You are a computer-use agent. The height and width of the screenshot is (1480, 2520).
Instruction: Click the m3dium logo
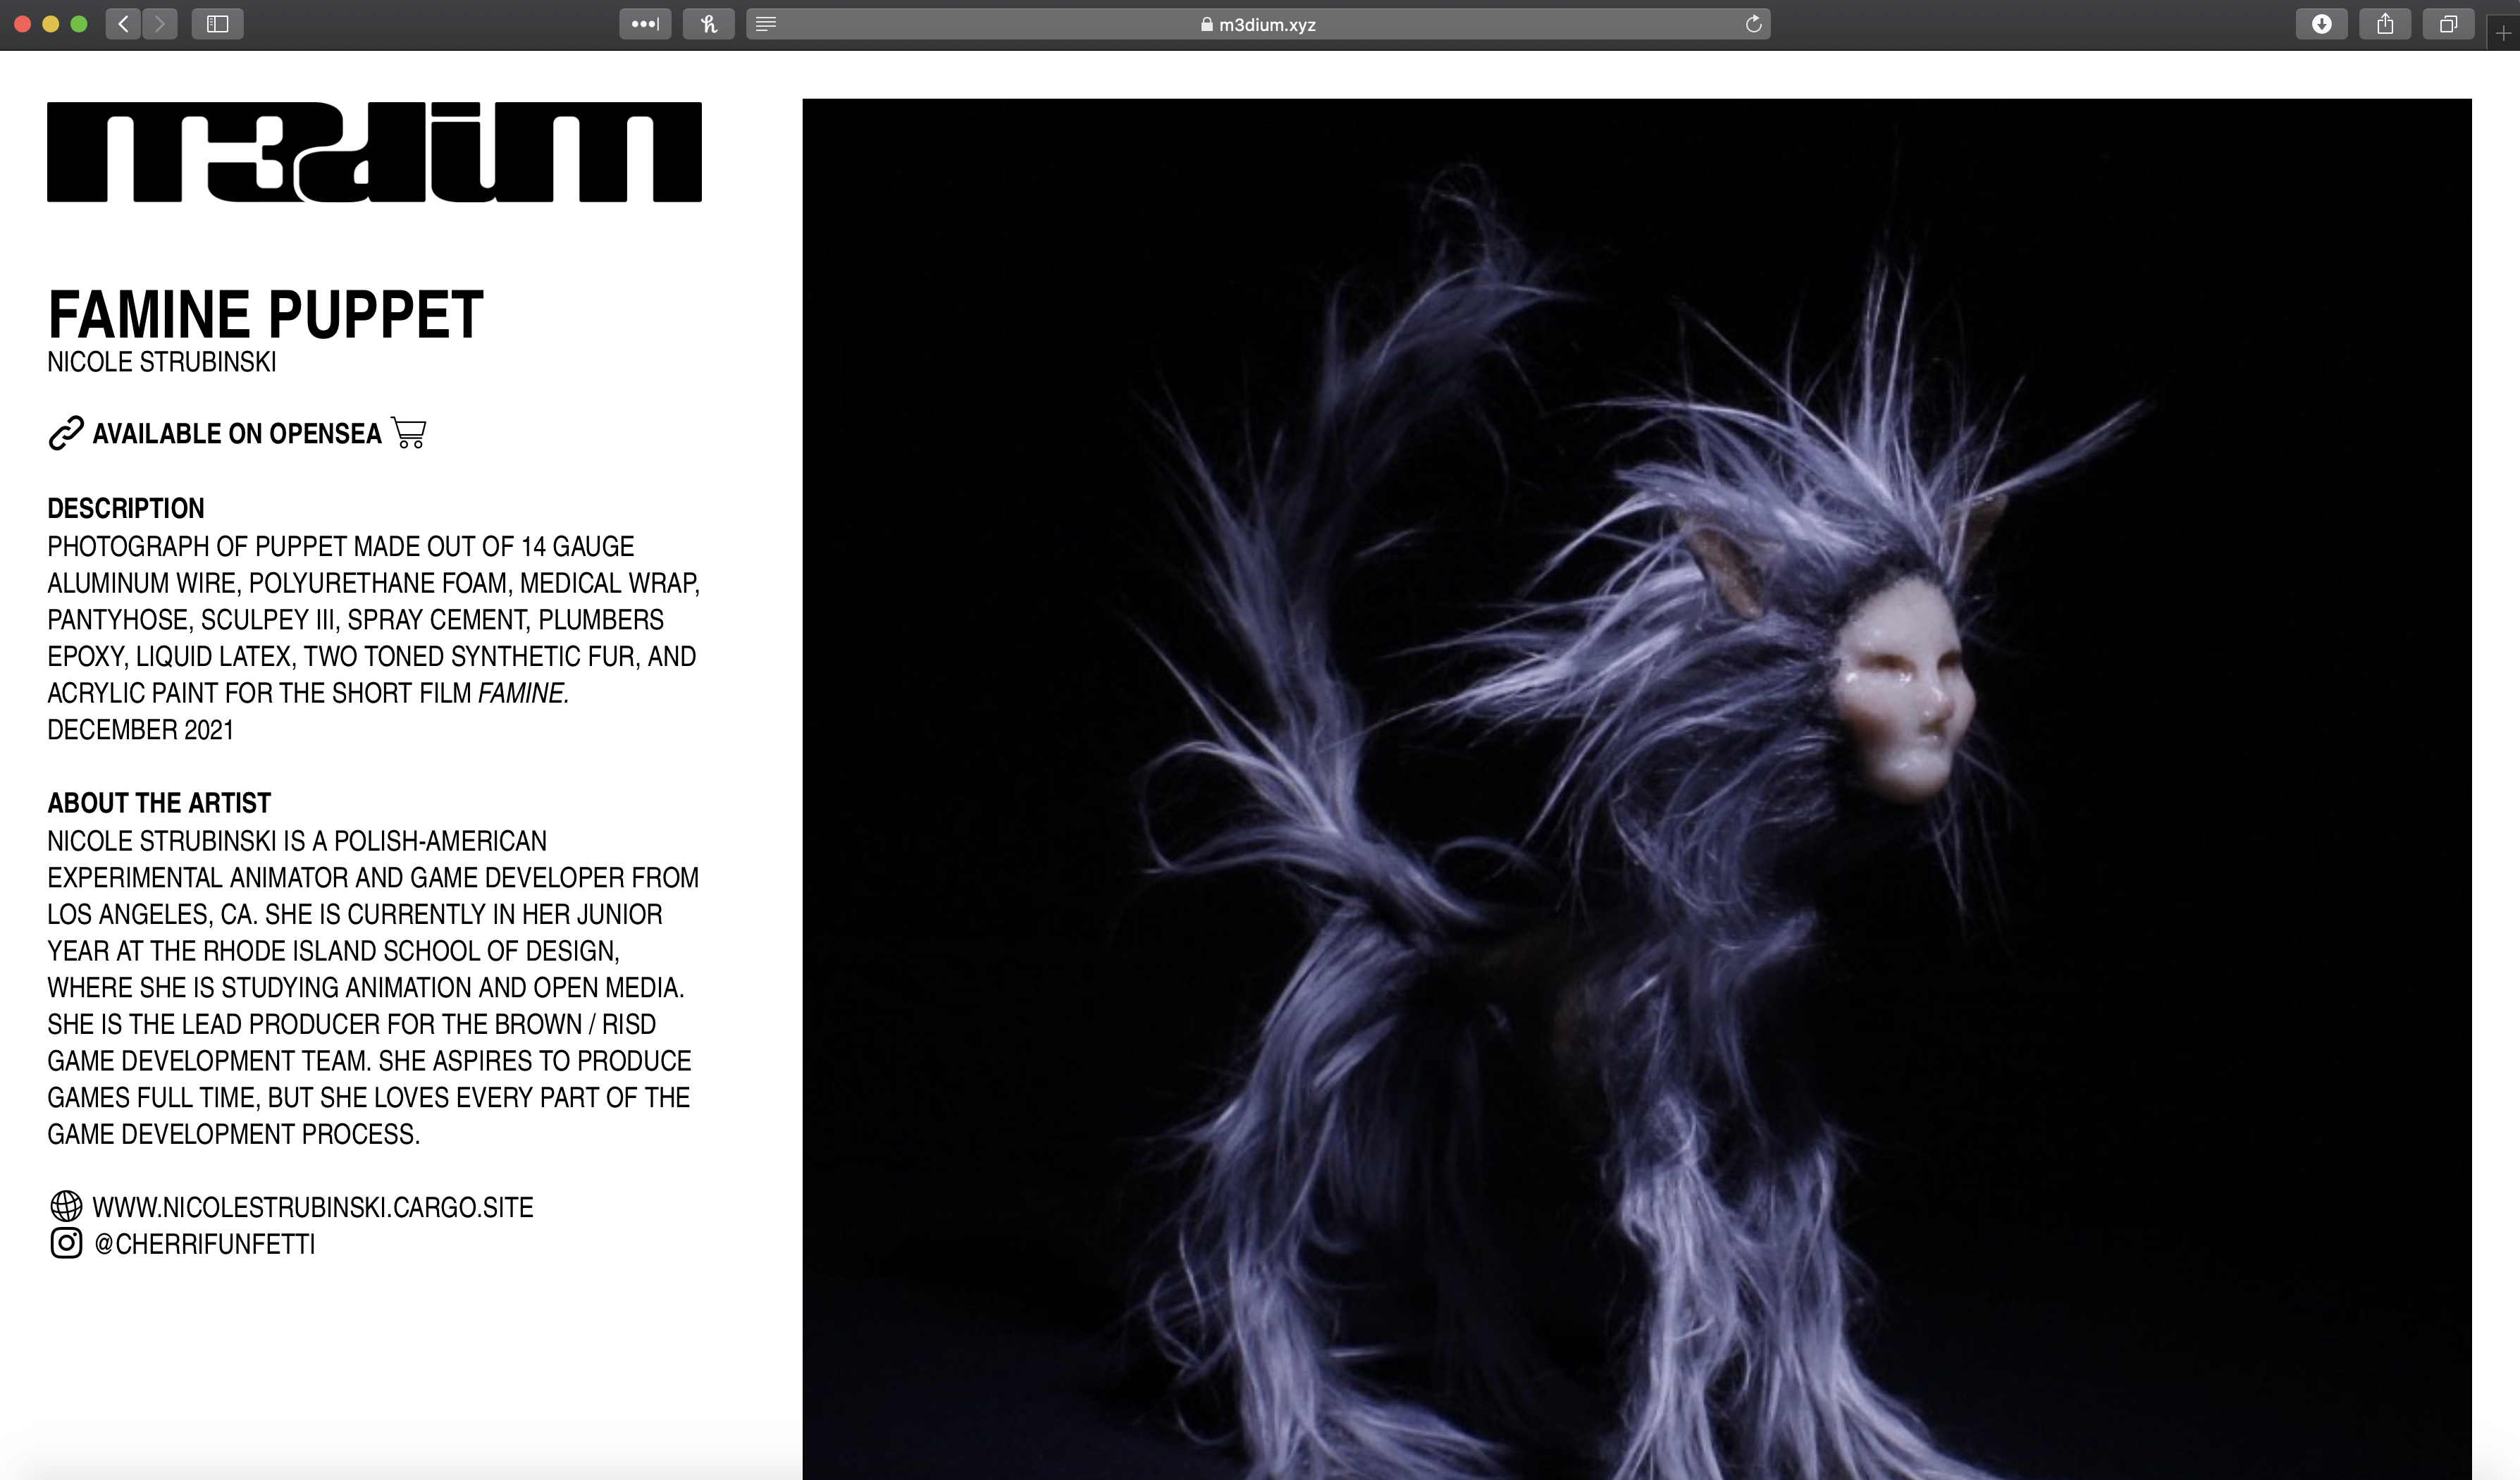click(374, 151)
